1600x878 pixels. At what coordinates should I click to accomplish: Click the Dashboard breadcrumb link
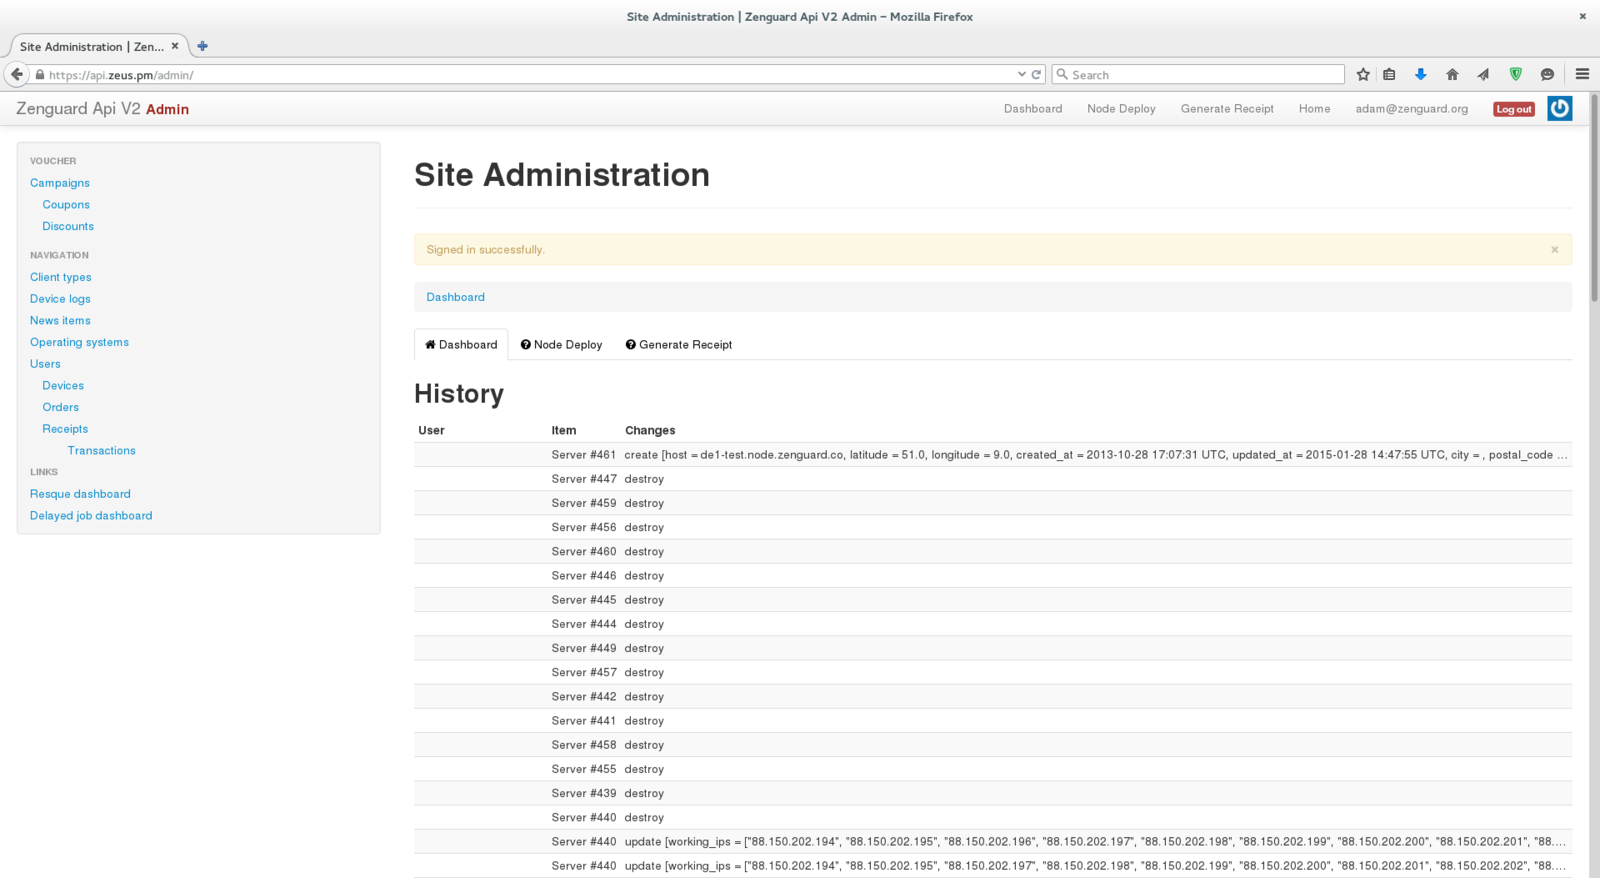point(455,297)
